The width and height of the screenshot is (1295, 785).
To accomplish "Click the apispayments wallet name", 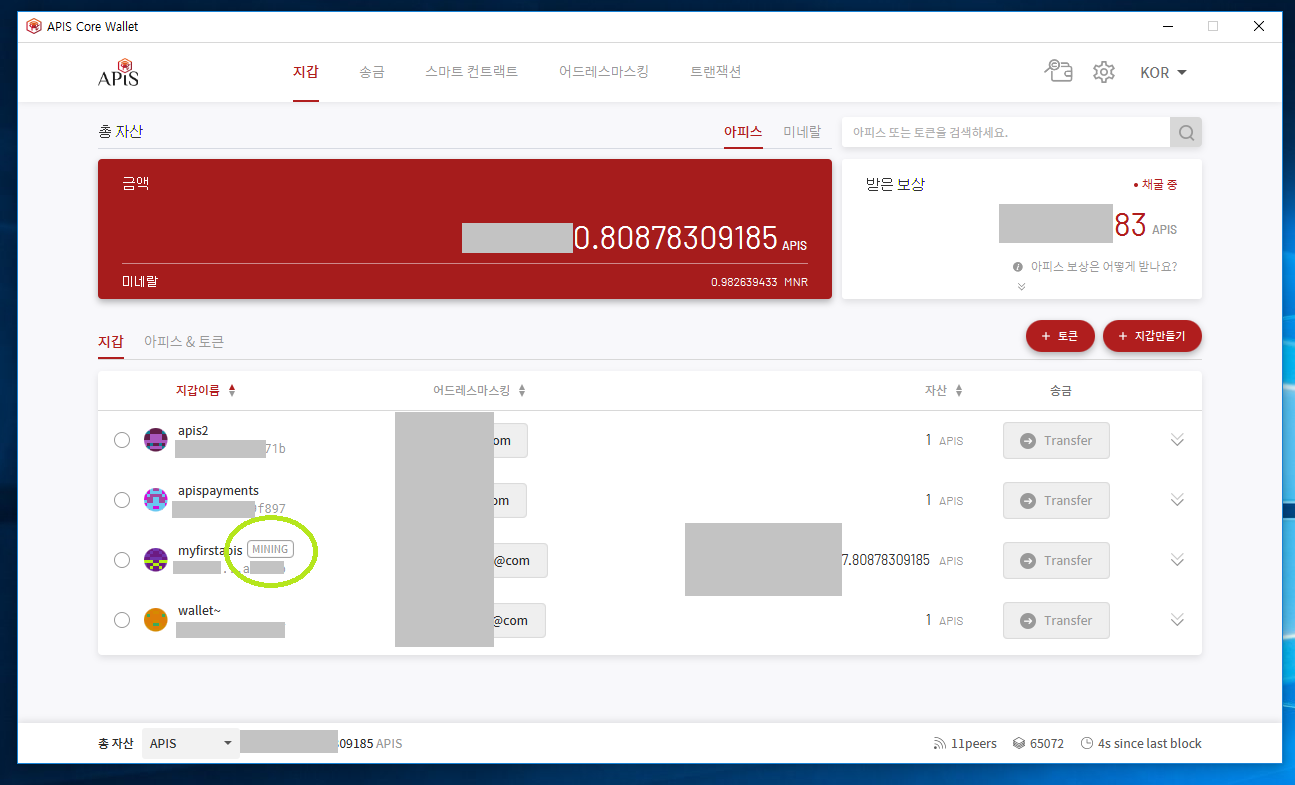I will click(x=218, y=491).
